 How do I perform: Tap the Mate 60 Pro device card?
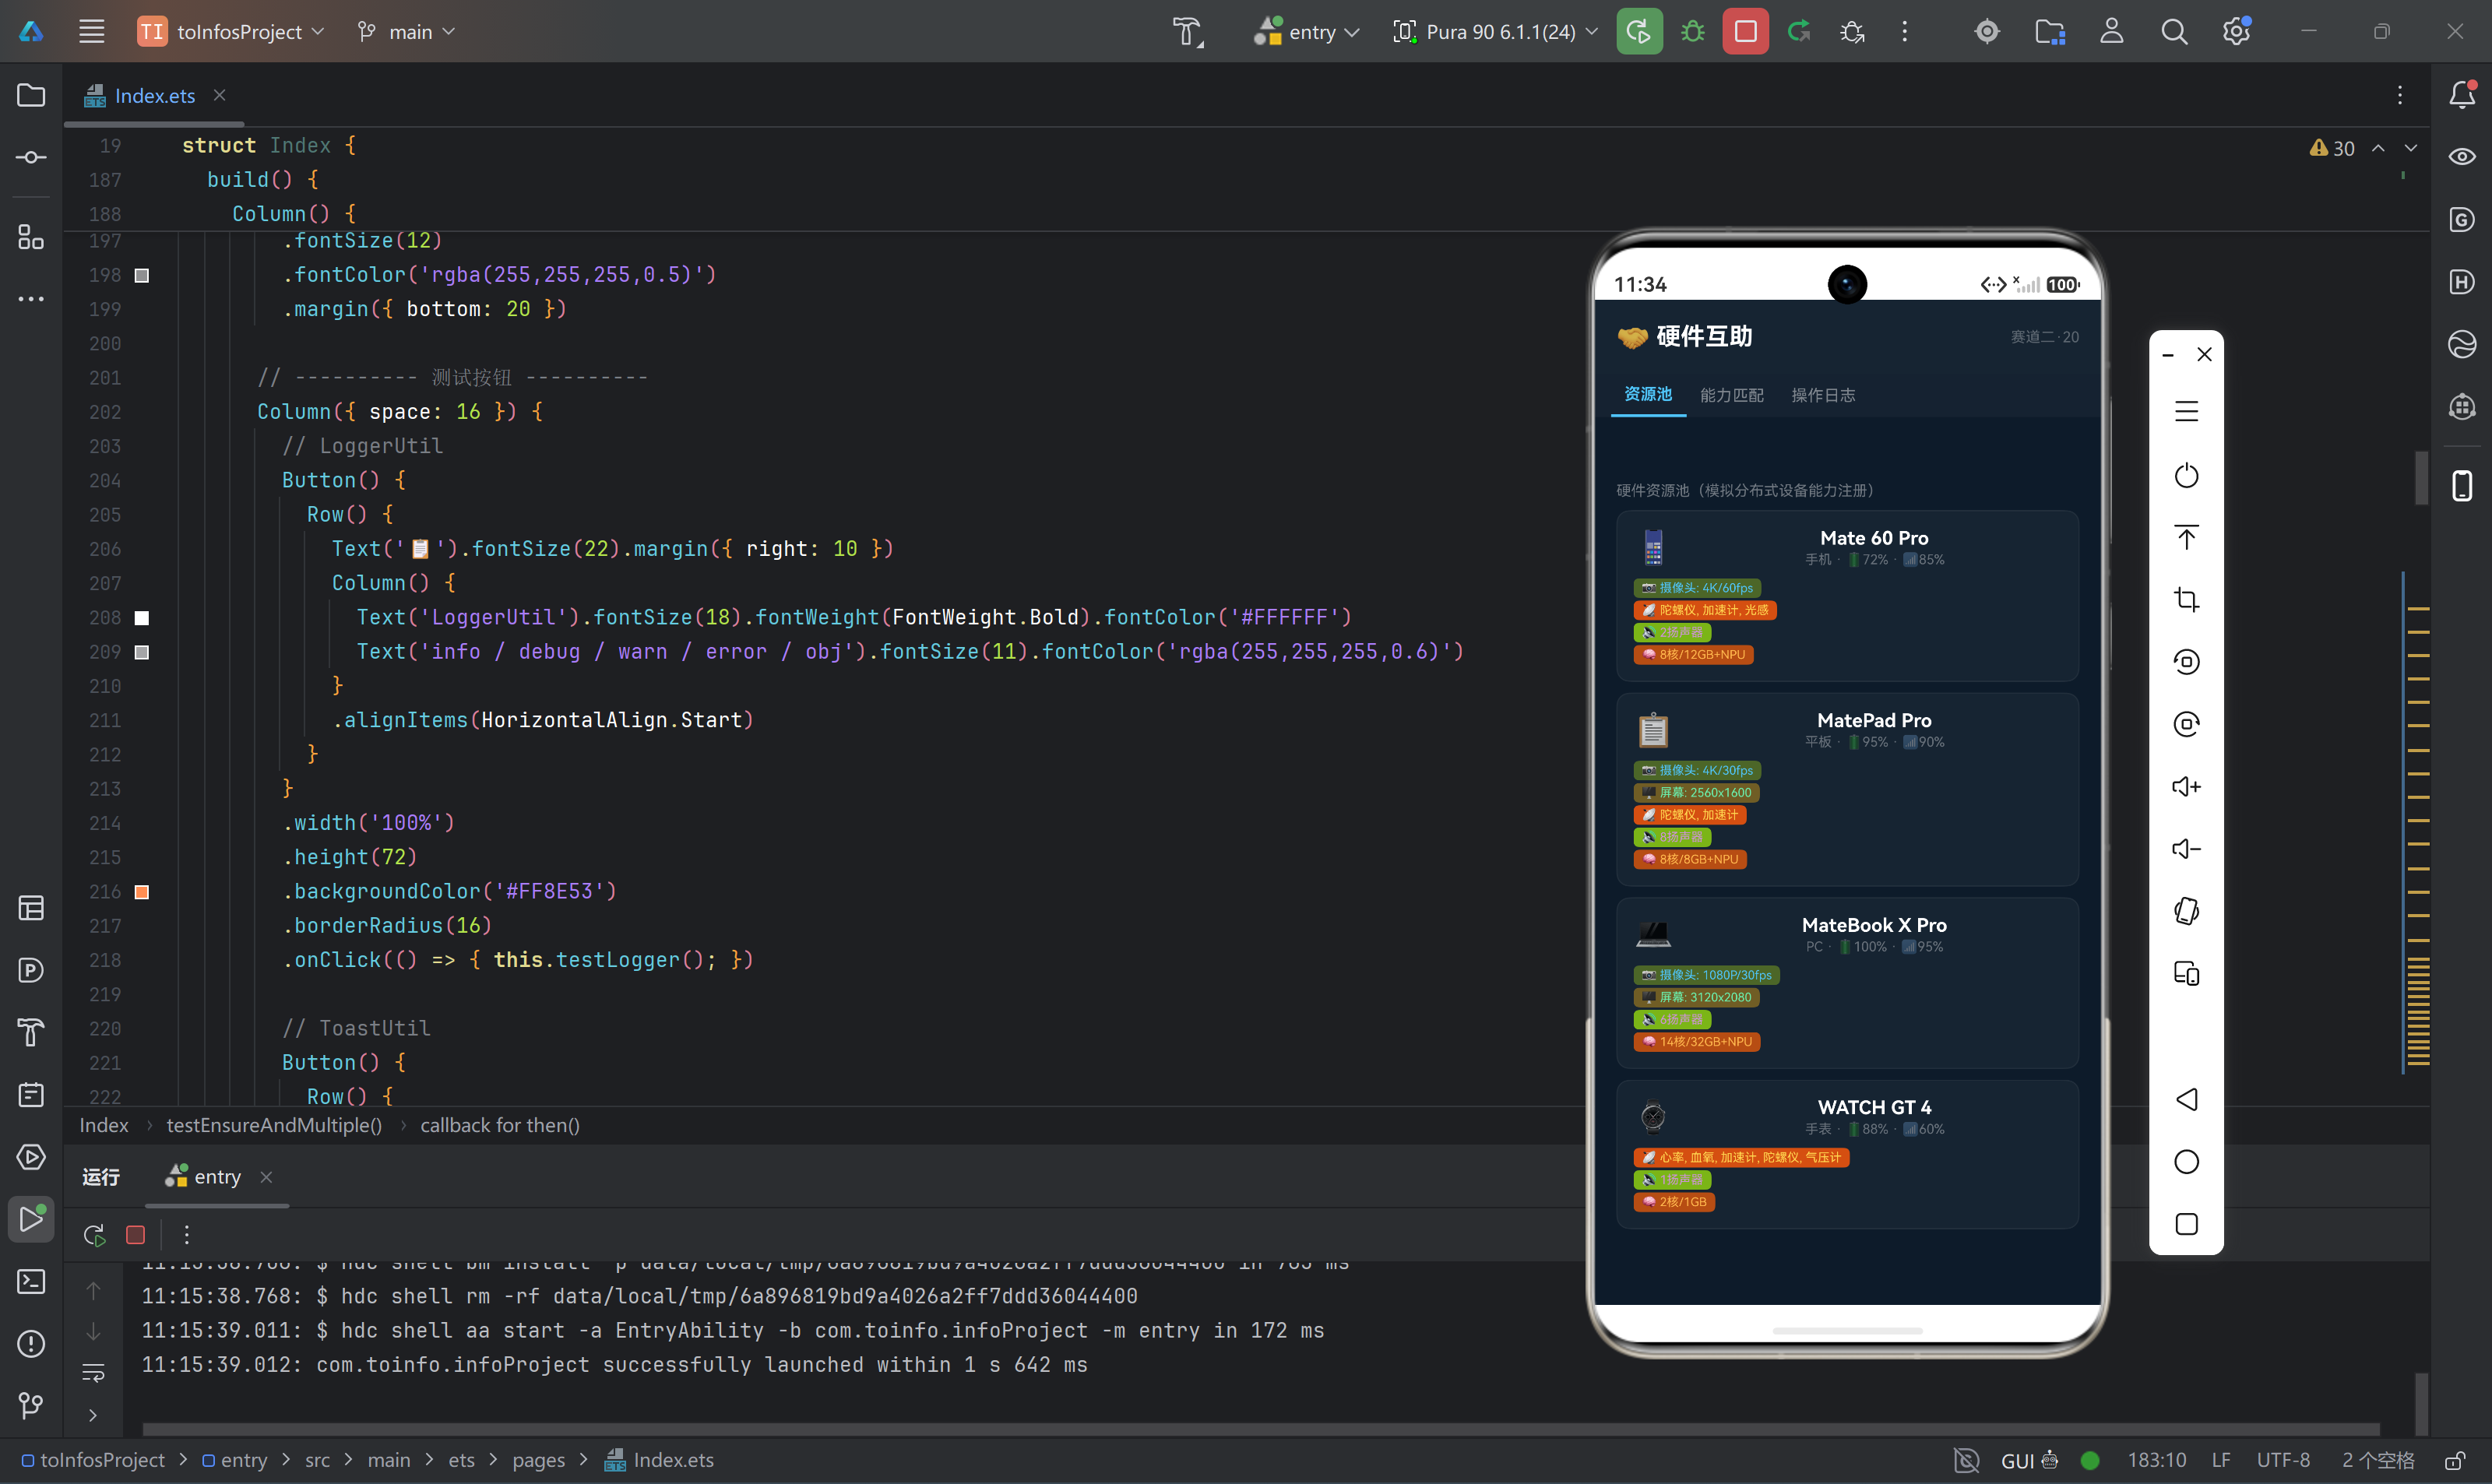[x=1847, y=596]
